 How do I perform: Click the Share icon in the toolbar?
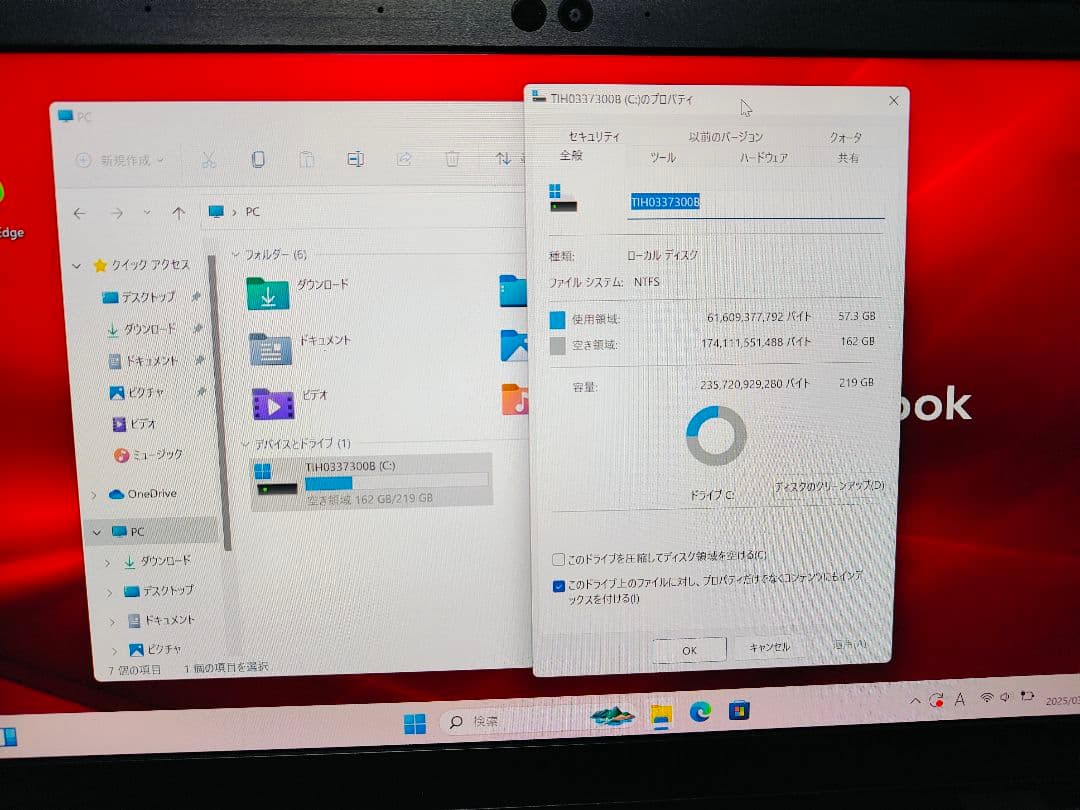pyautogui.click(x=404, y=160)
